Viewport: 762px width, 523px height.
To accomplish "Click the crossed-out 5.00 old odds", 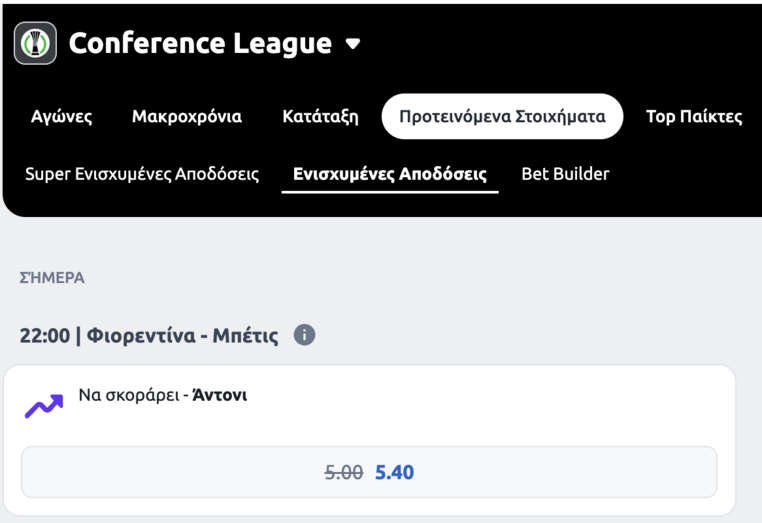I will coord(344,472).
